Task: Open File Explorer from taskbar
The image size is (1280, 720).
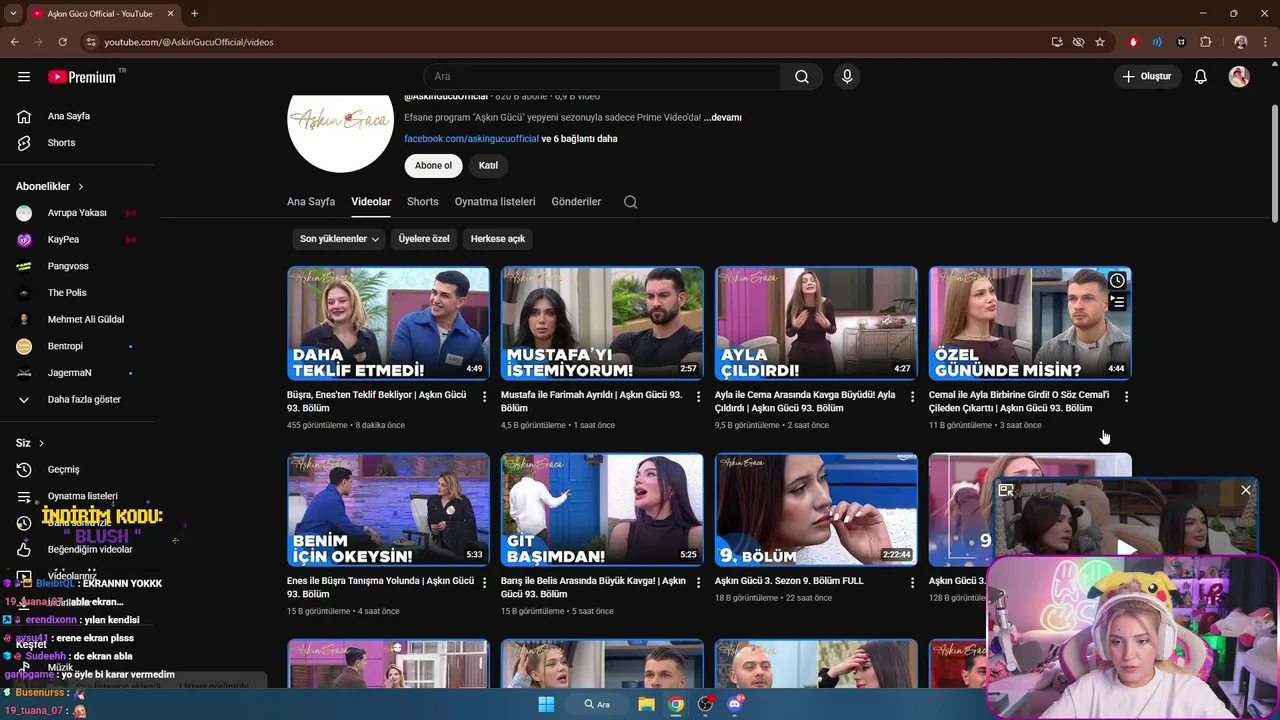Action: click(646, 704)
